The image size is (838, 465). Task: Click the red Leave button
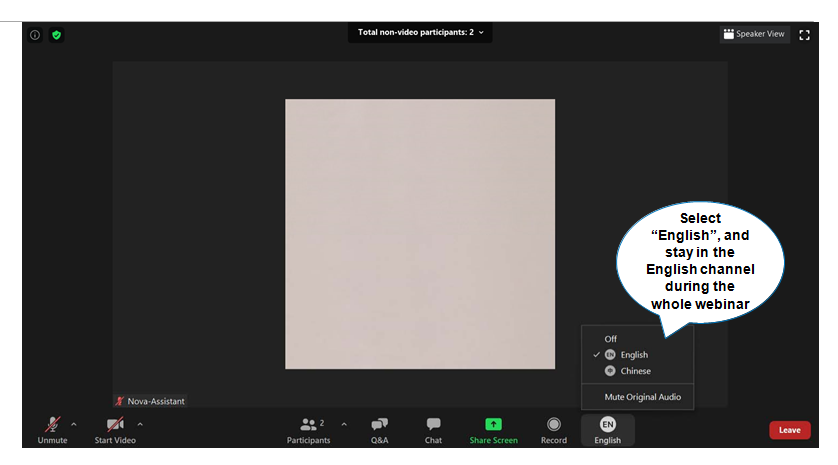click(789, 430)
